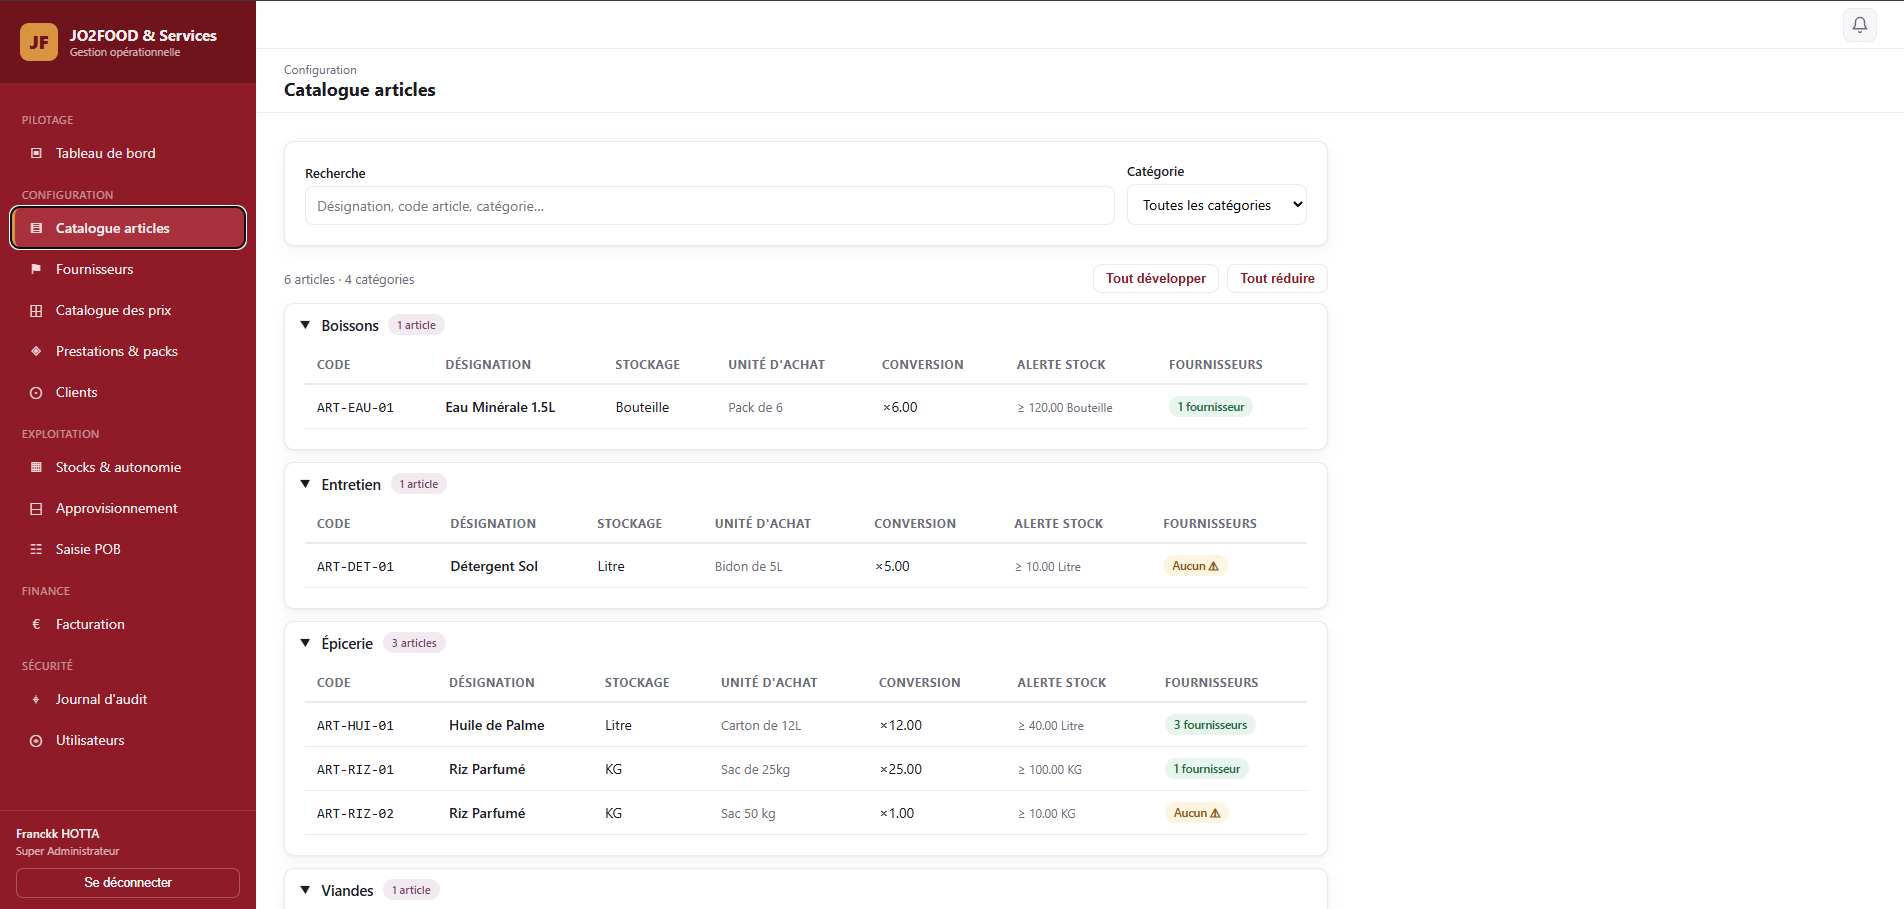Select Stocks & autonomie menu item
The width and height of the screenshot is (1904, 909).
[x=128, y=467]
